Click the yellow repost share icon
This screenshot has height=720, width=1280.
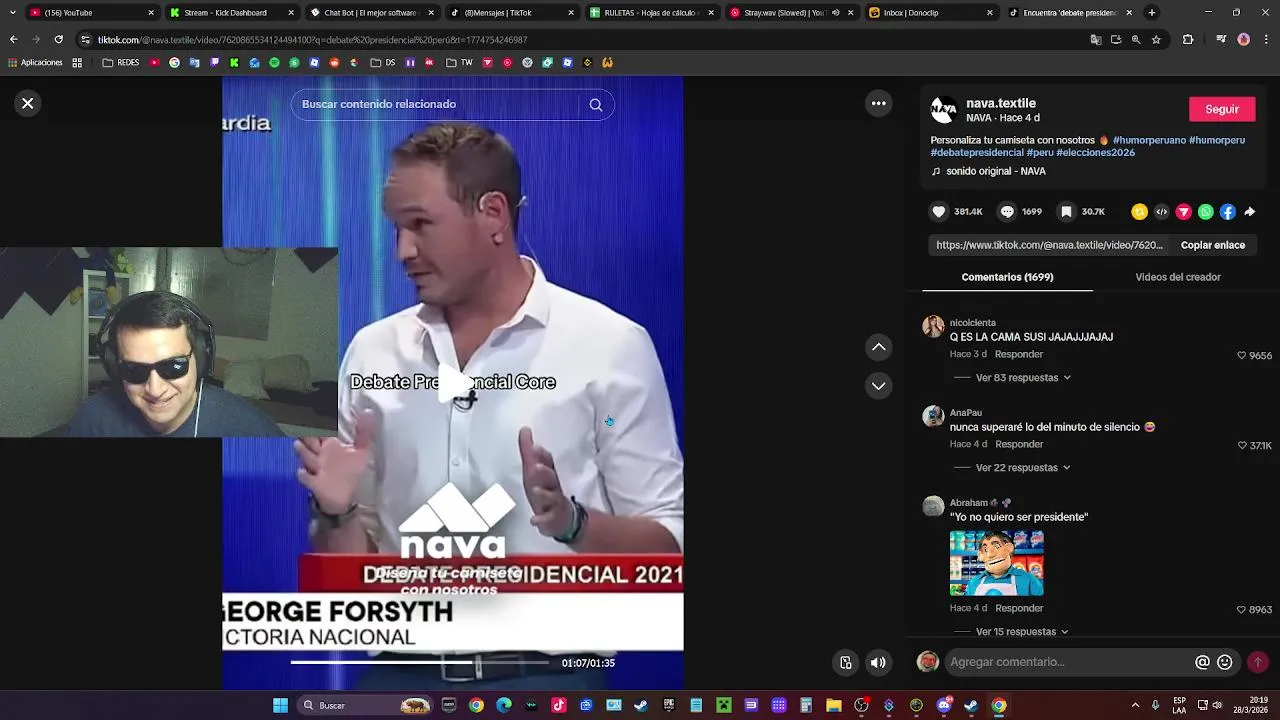(1139, 212)
